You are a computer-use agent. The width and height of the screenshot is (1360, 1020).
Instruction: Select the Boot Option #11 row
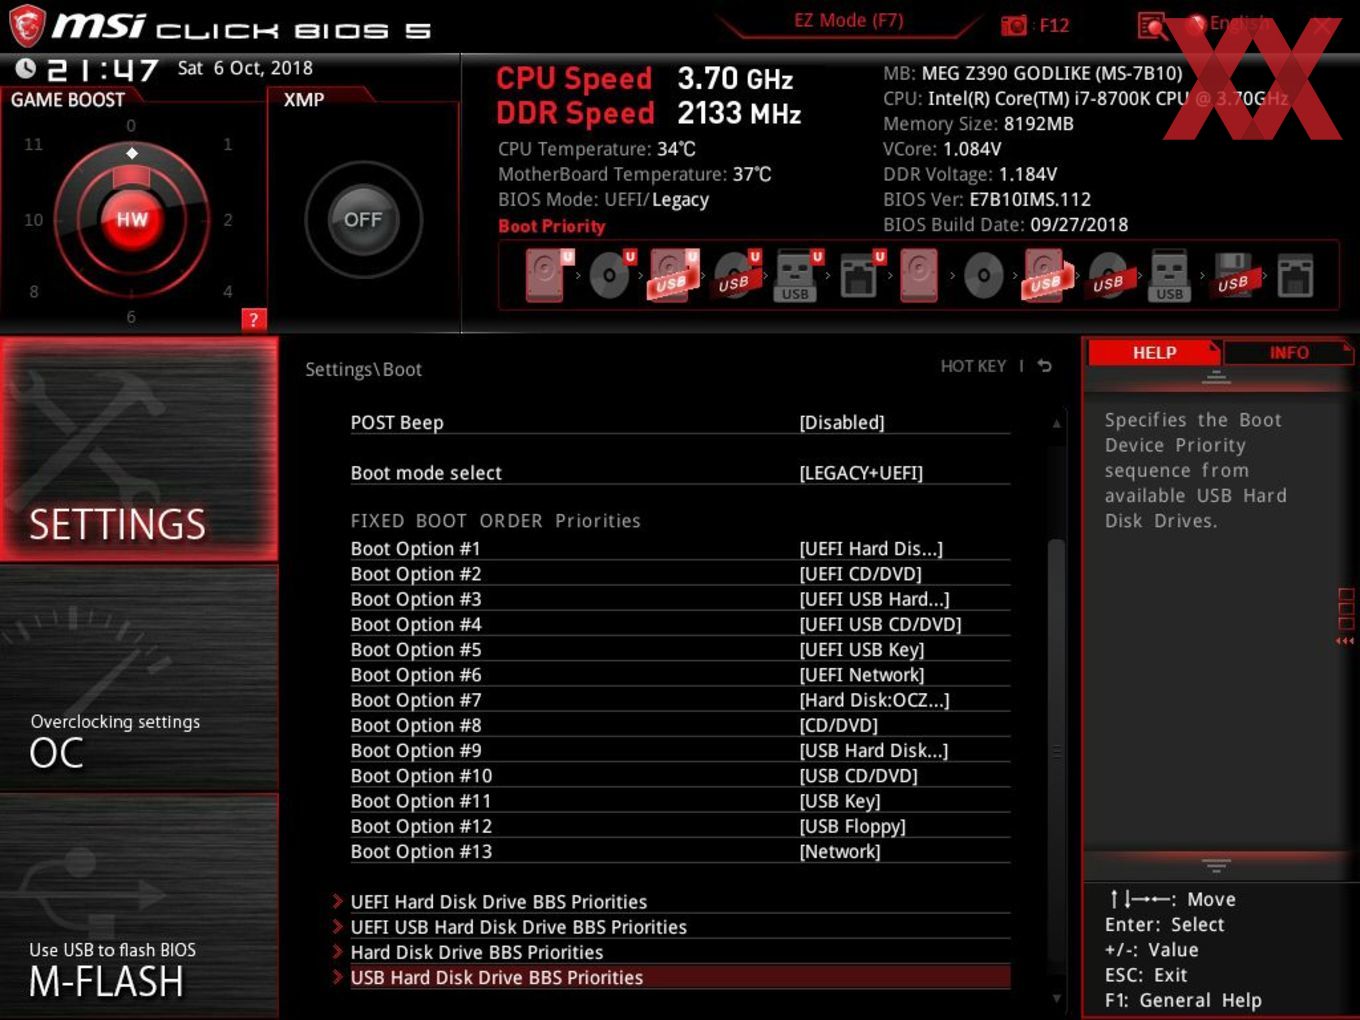tap(680, 801)
